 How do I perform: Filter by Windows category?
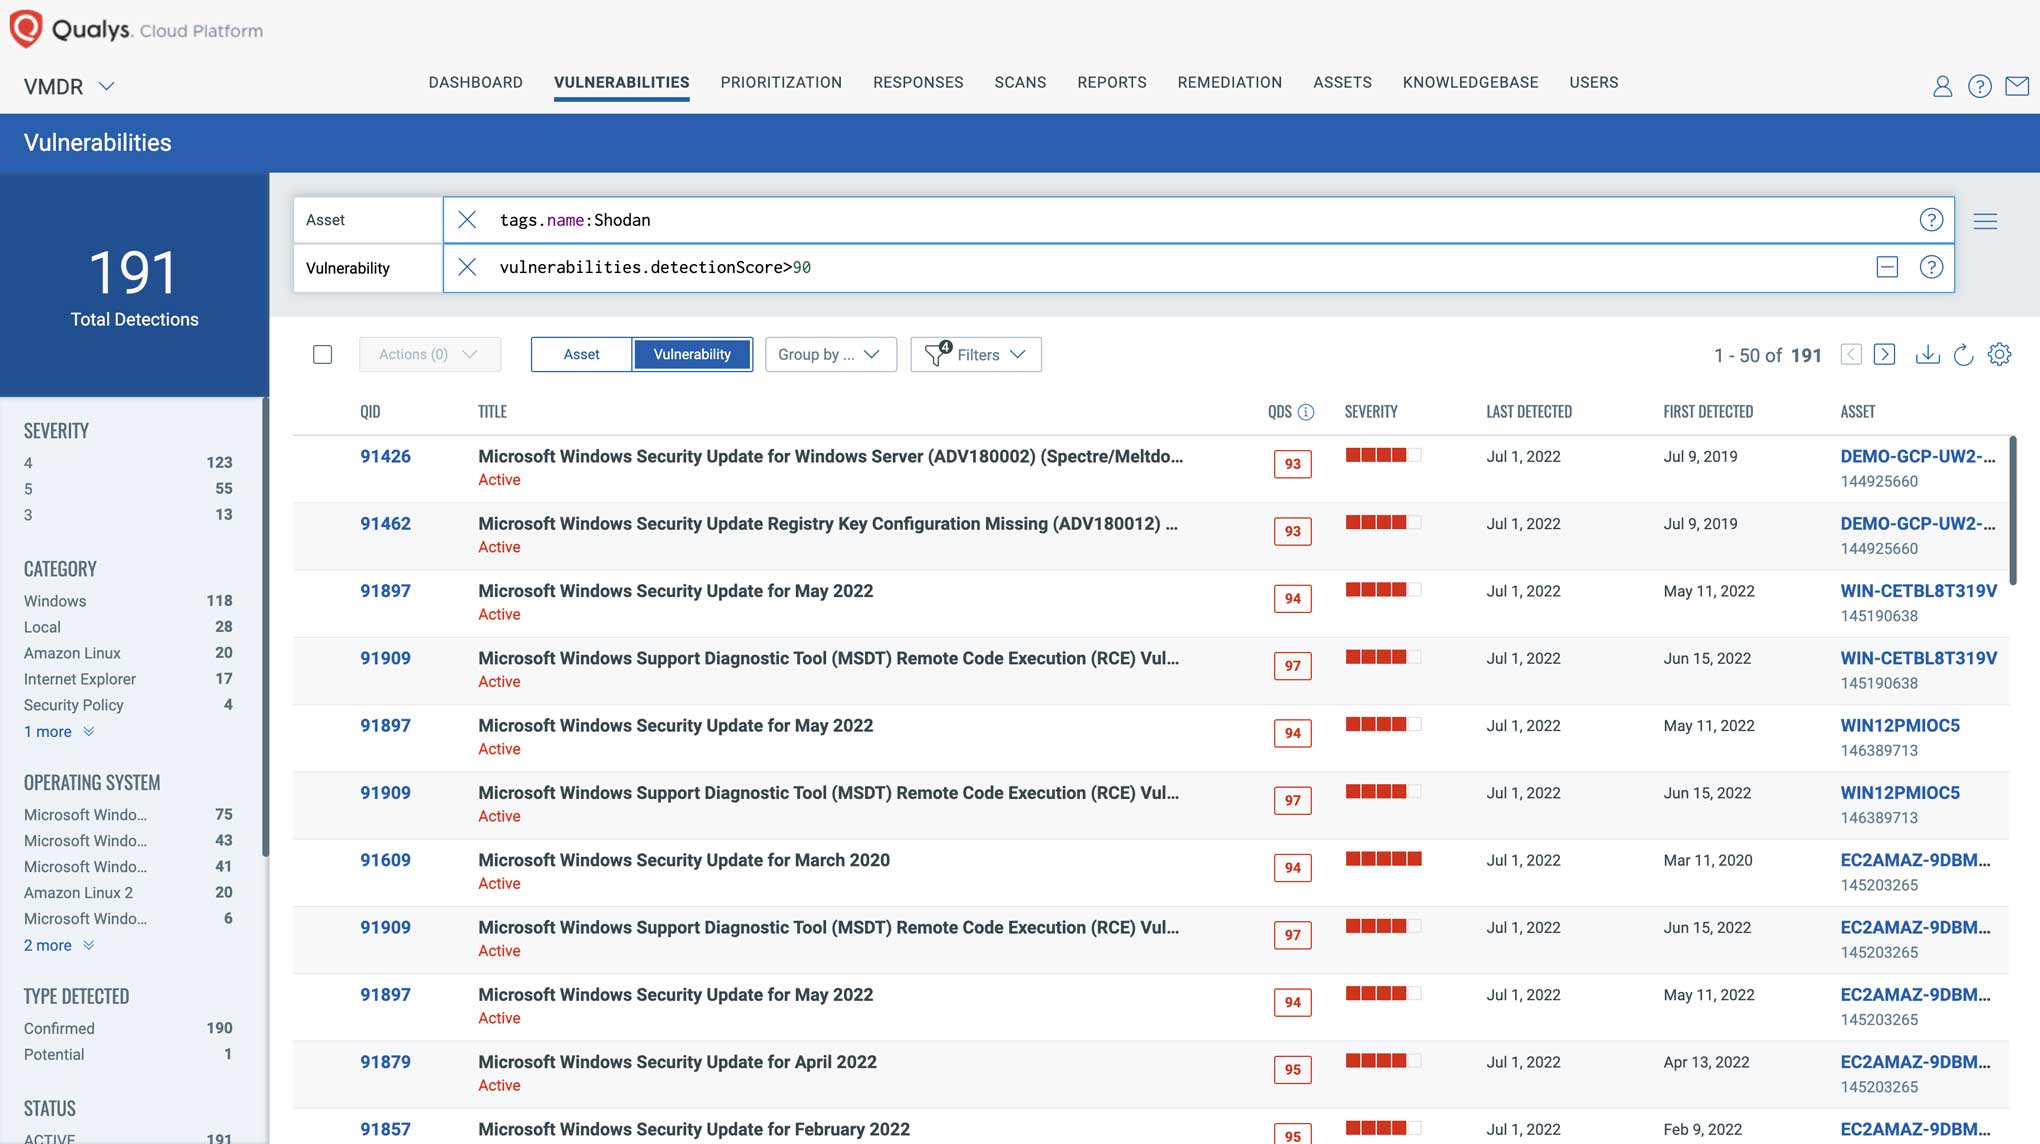128,601
